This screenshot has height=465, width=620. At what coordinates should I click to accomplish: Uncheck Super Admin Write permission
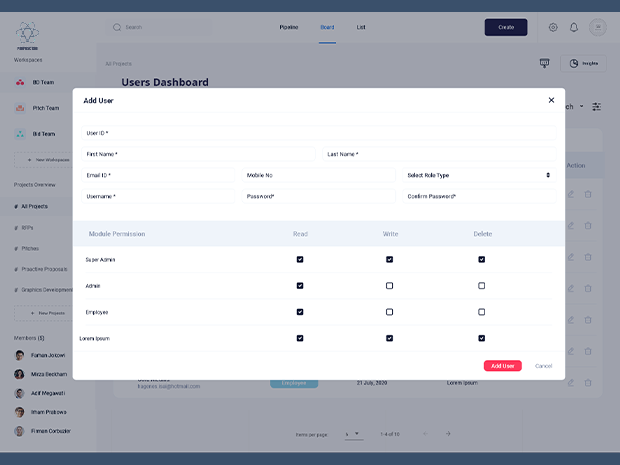tap(389, 259)
